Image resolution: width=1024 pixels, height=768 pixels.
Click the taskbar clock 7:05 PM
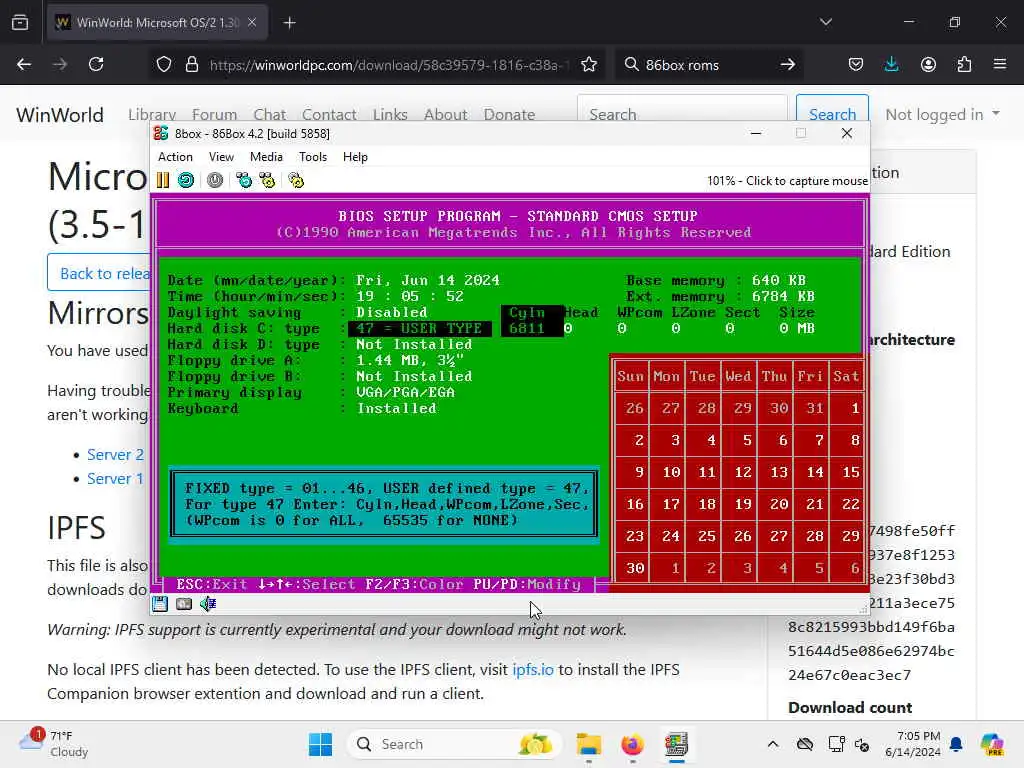[x=913, y=744]
